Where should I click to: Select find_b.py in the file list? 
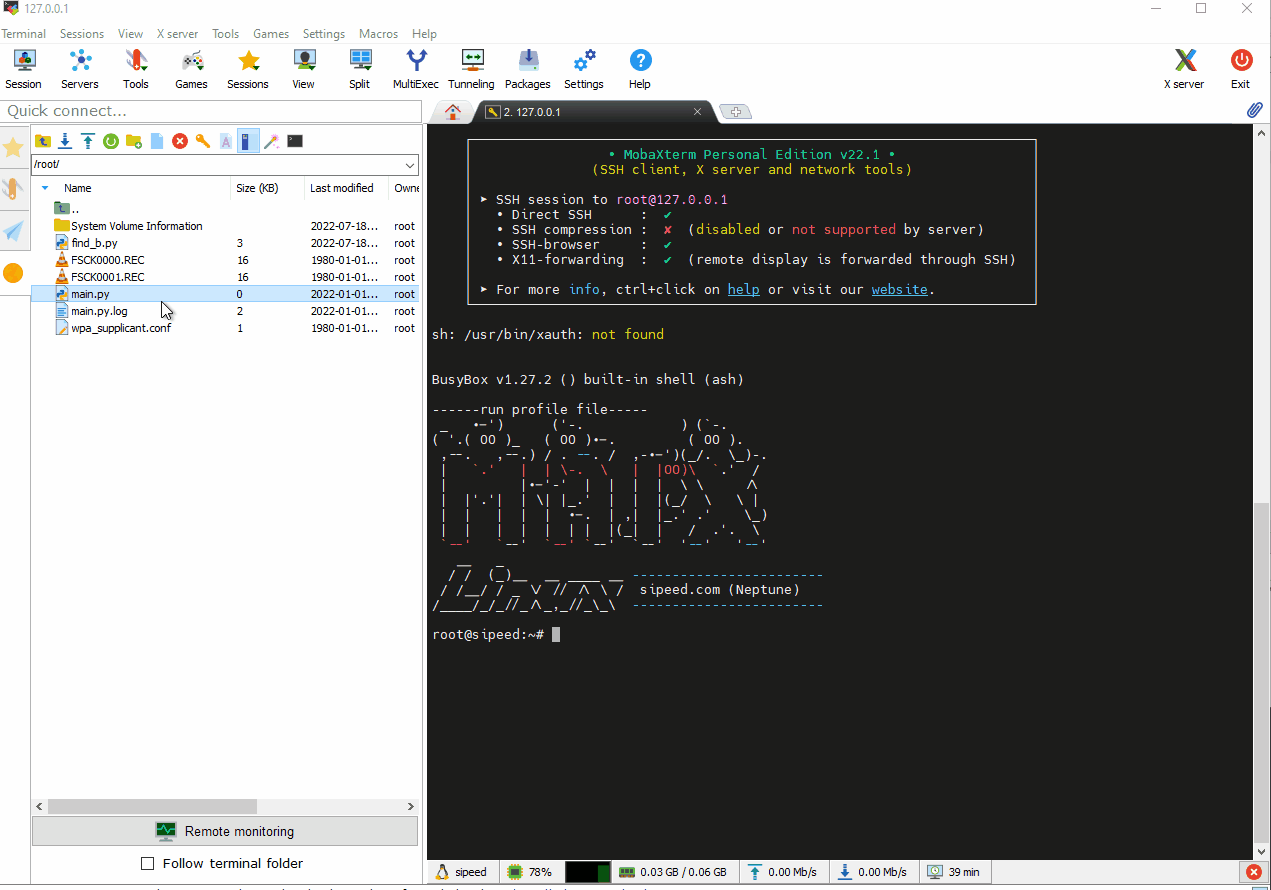point(94,243)
